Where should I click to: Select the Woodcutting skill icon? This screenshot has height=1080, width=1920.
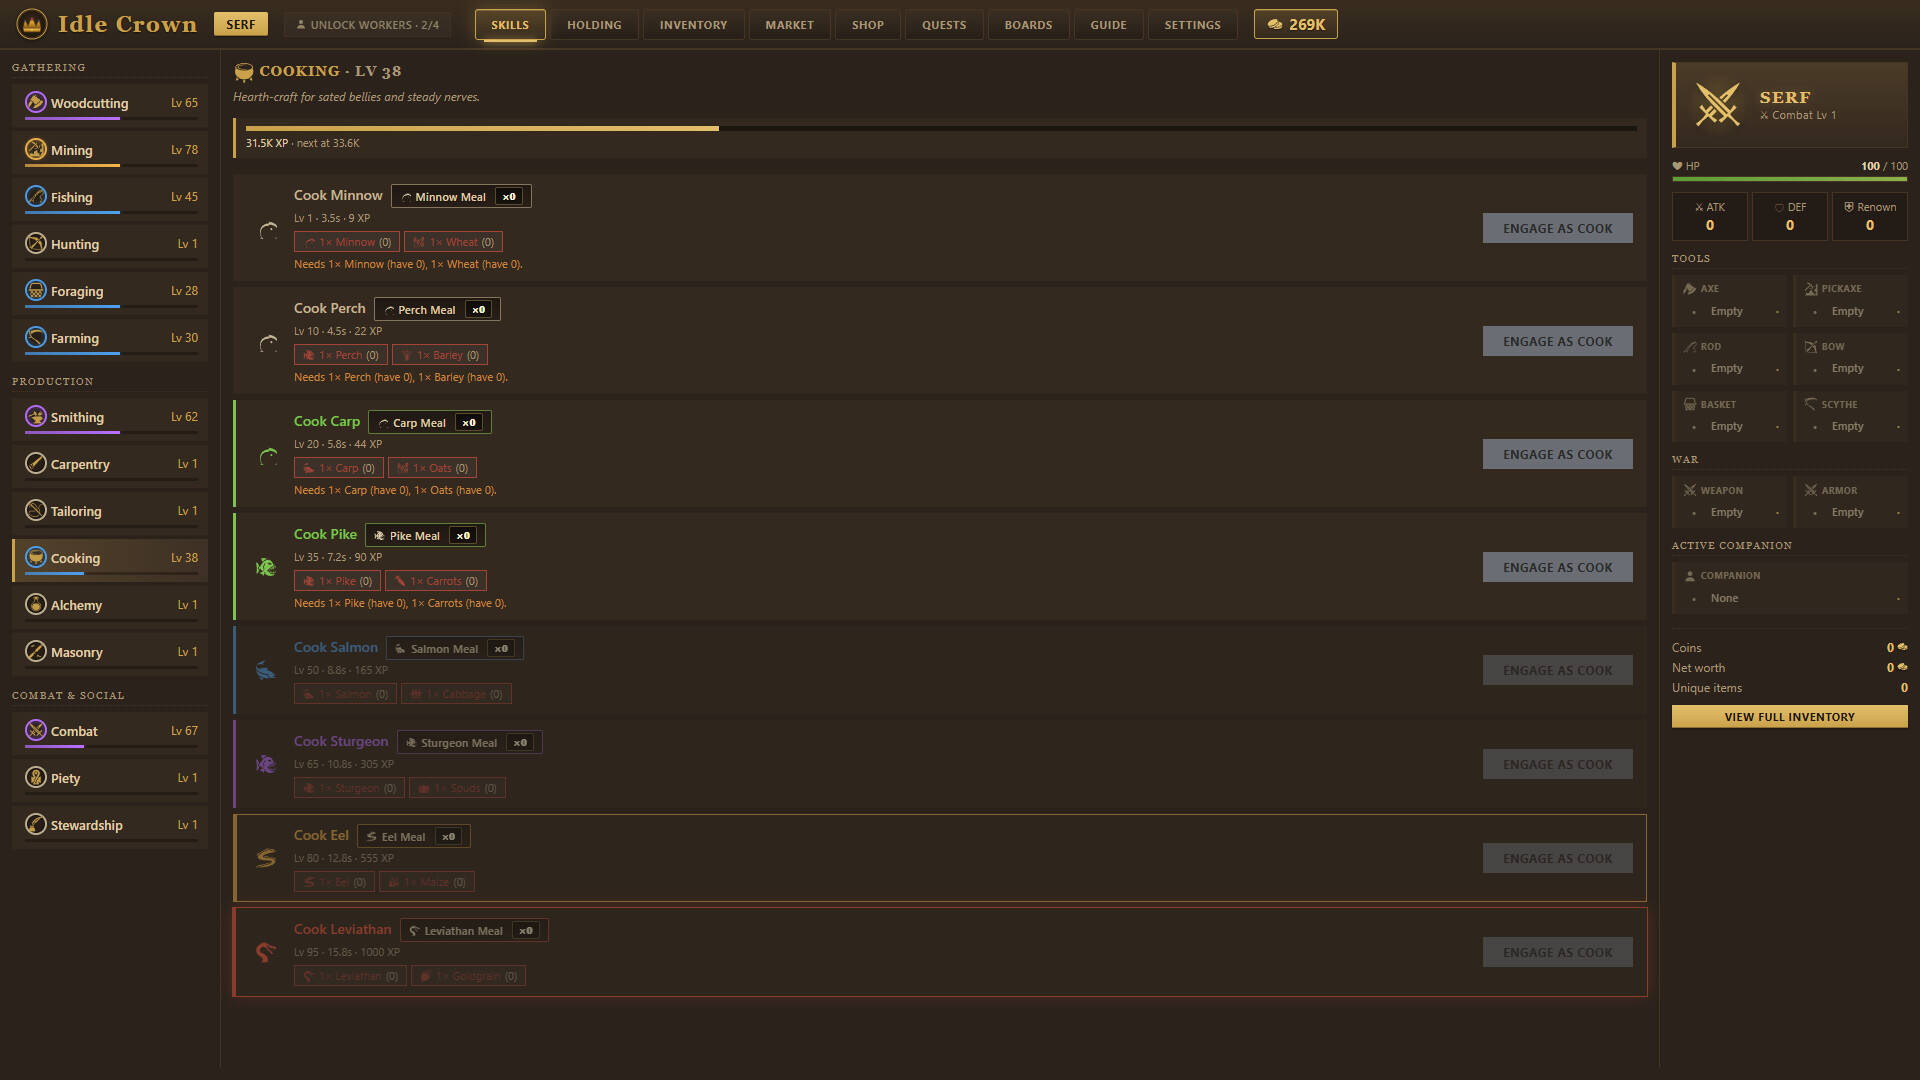(36, 103)
